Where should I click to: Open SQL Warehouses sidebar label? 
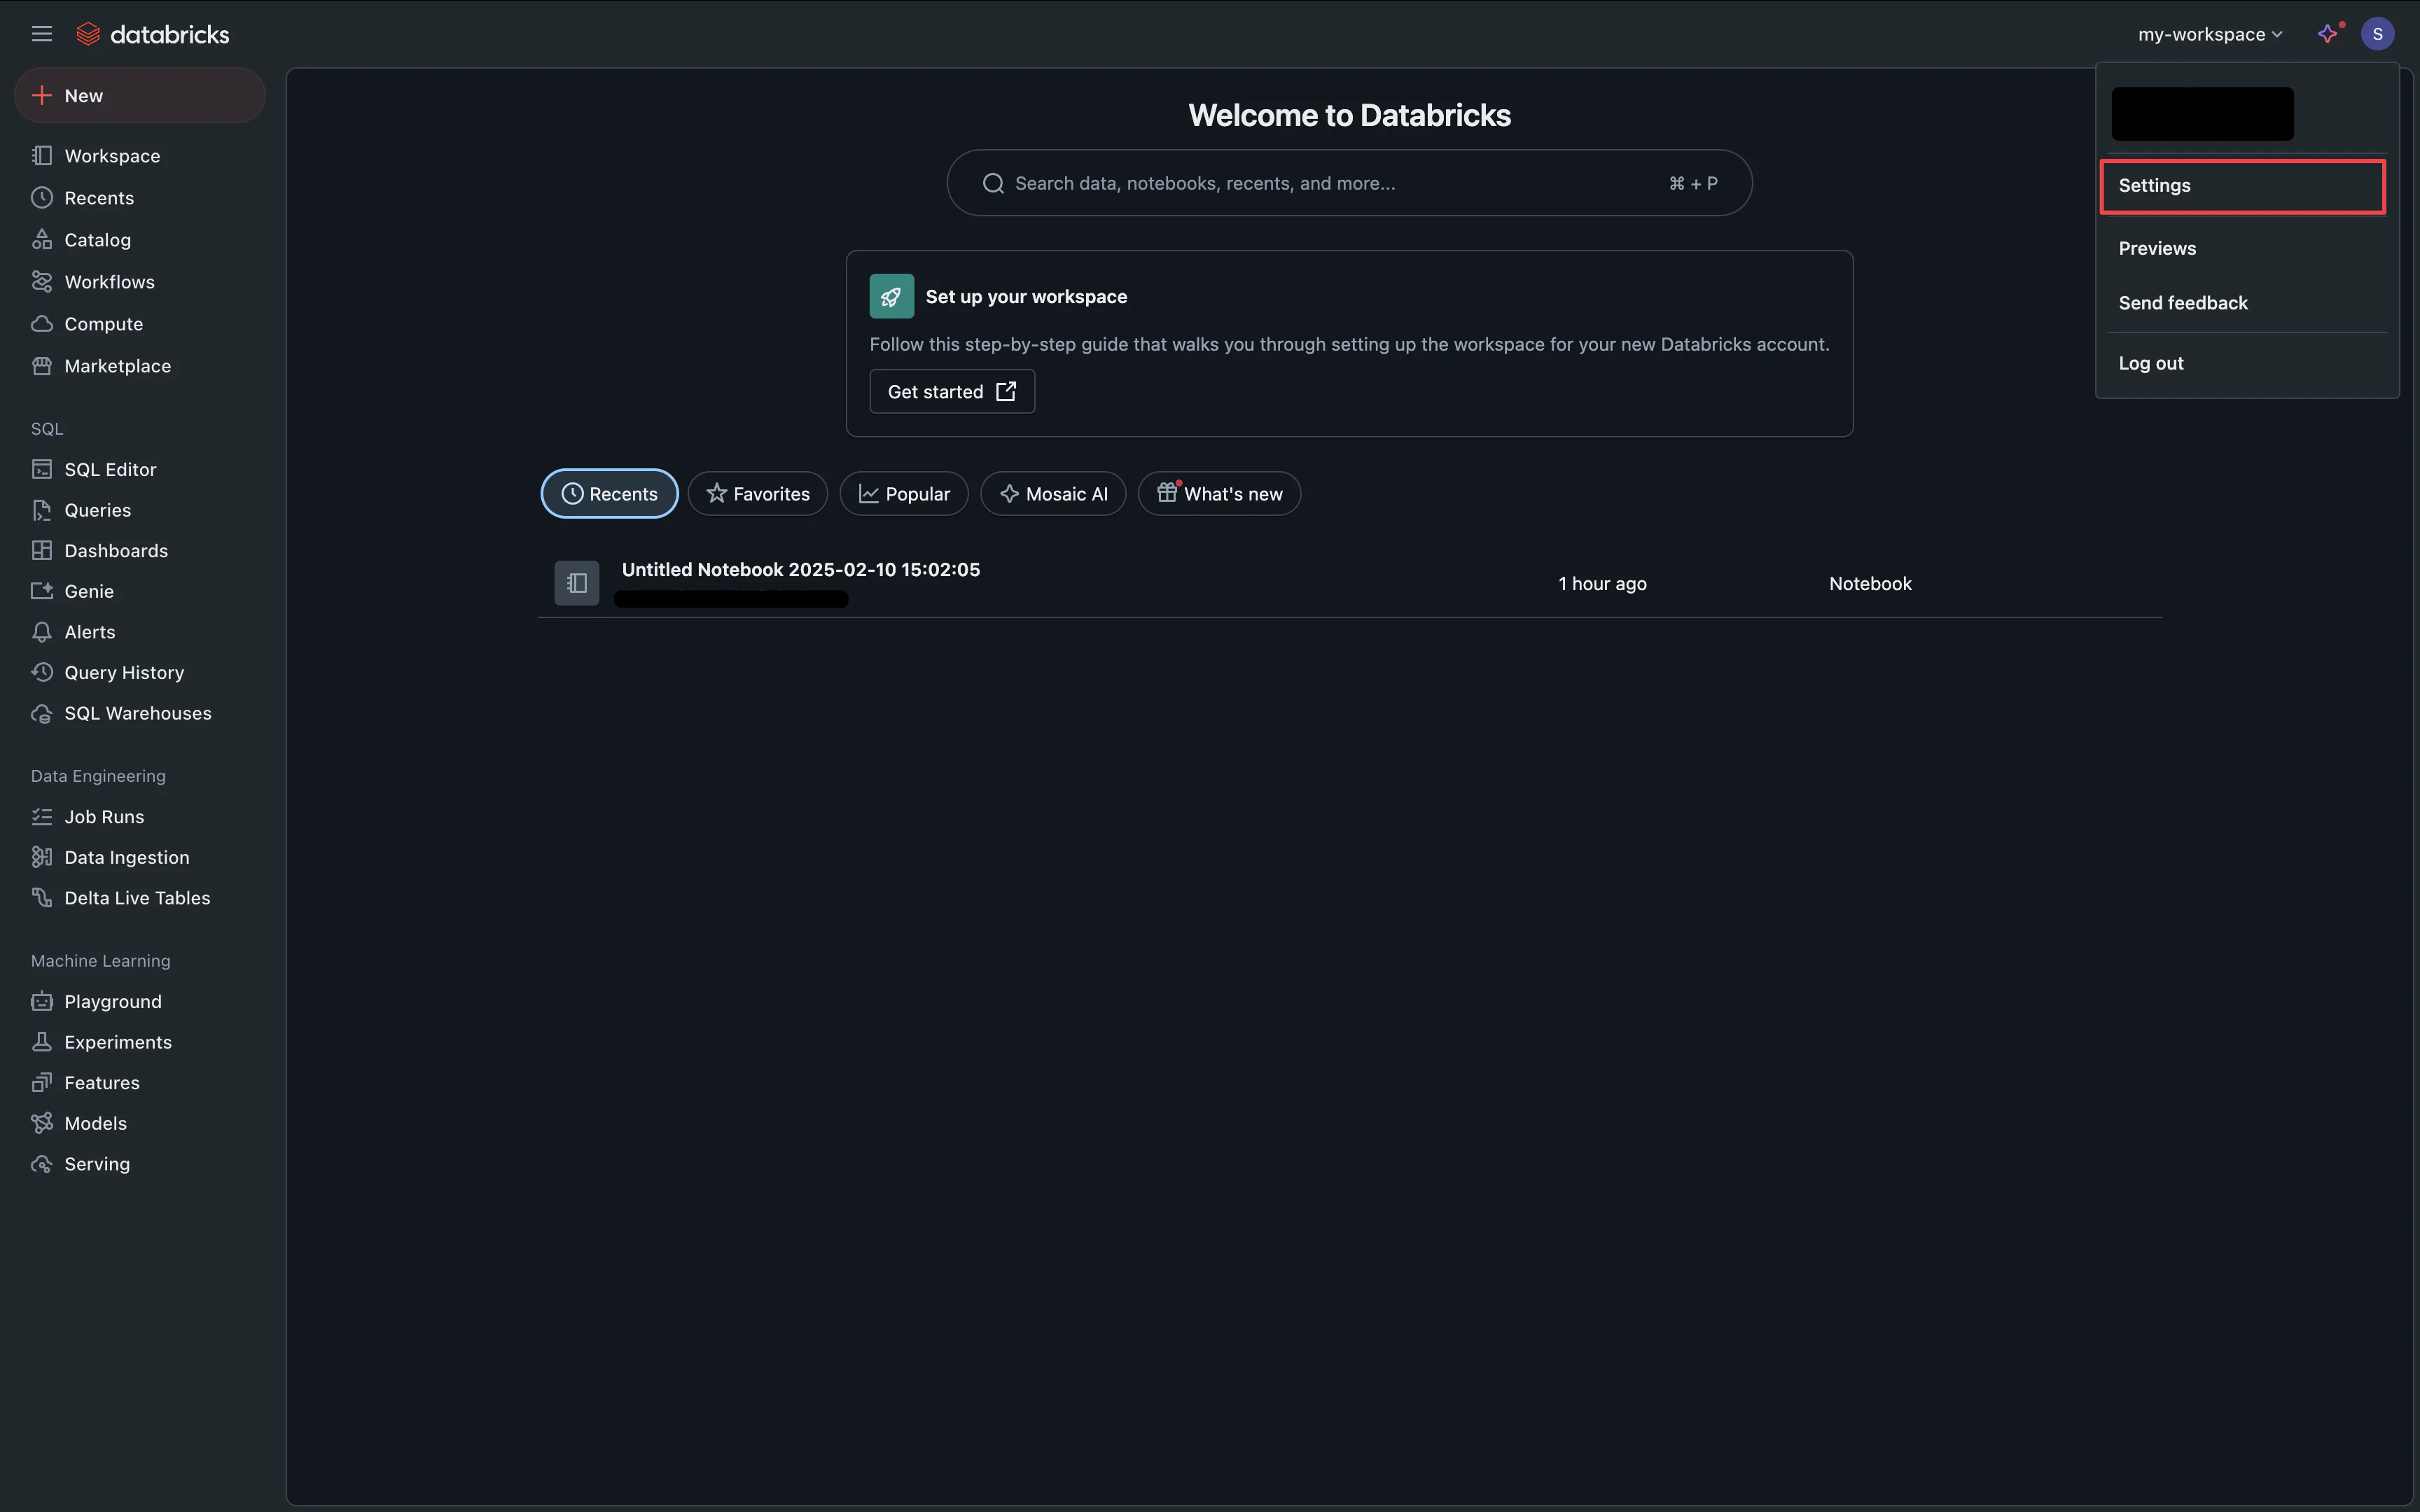138,713
